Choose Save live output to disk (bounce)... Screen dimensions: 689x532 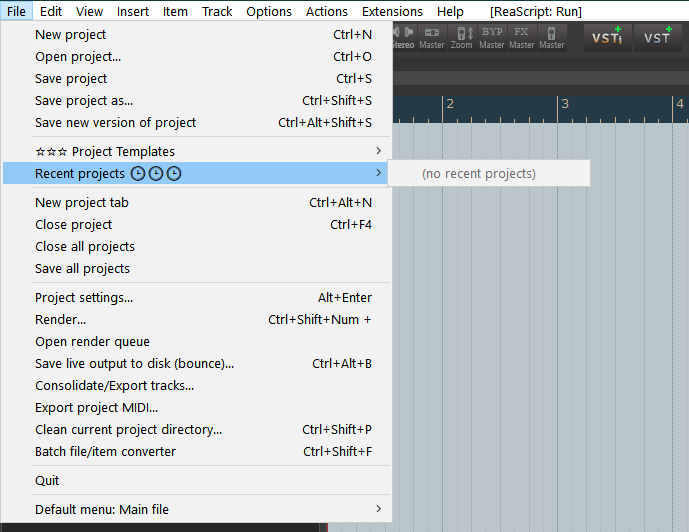[196, 363]
